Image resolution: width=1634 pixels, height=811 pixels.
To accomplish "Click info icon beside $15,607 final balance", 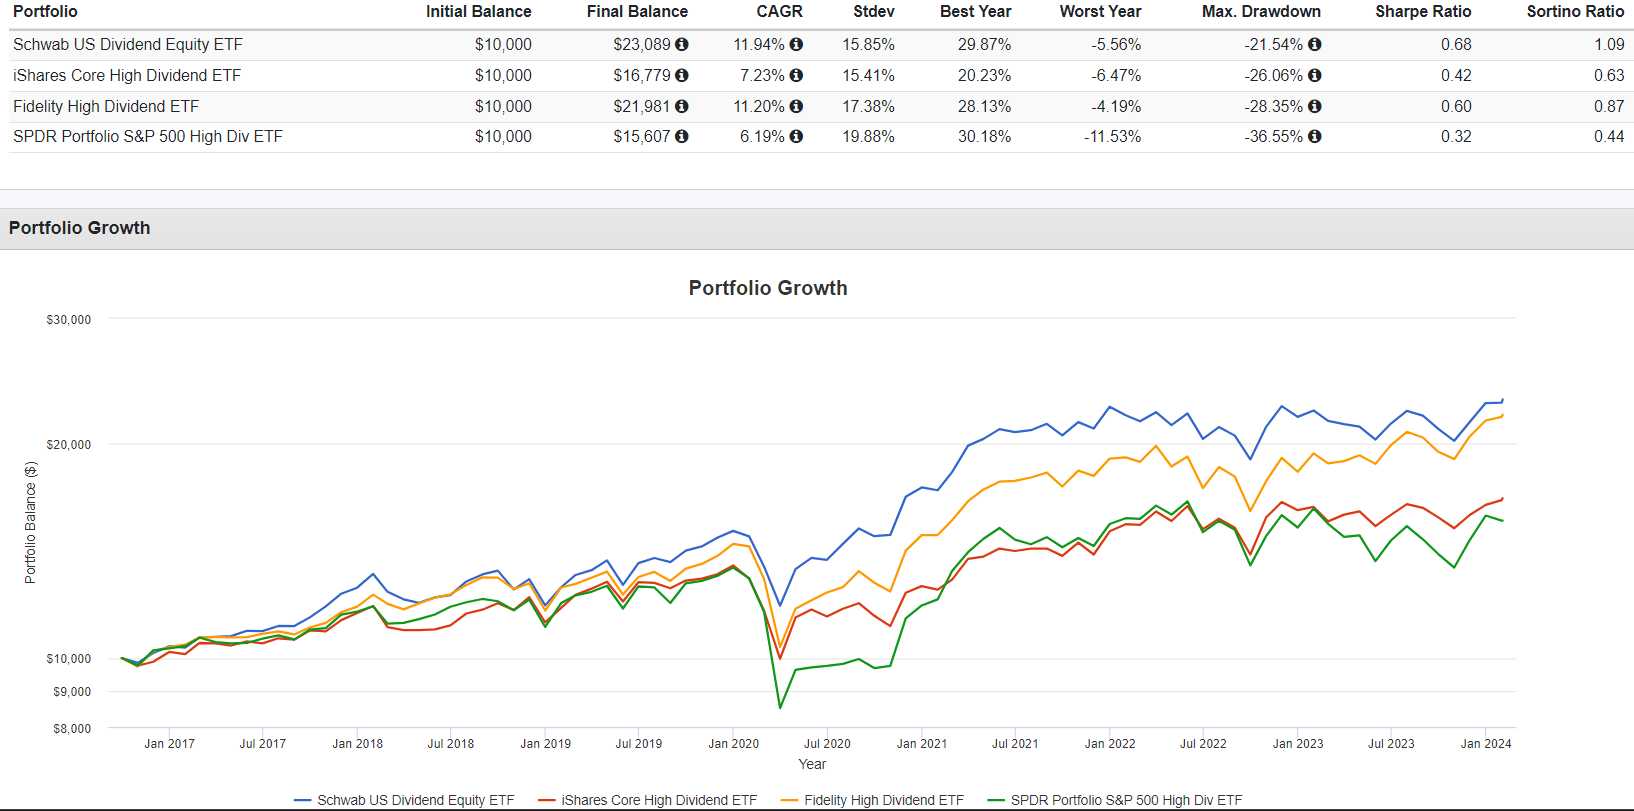I will tap(682, 136).
